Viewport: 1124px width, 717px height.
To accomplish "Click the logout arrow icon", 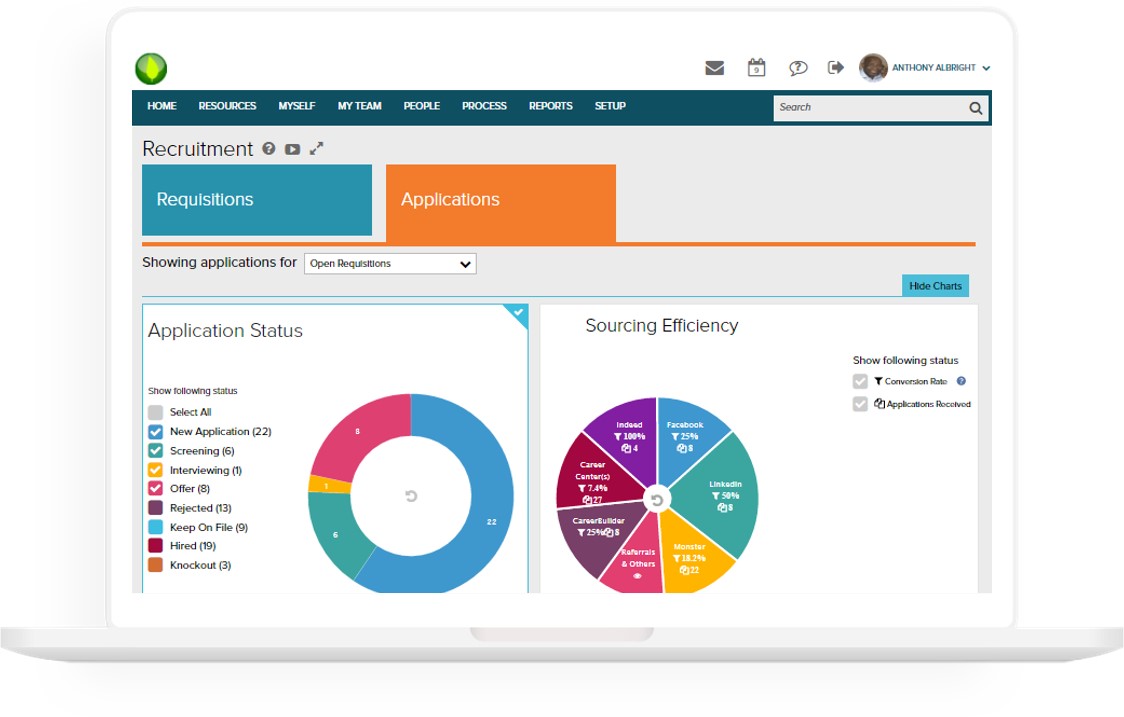I will tap(836, 68).
